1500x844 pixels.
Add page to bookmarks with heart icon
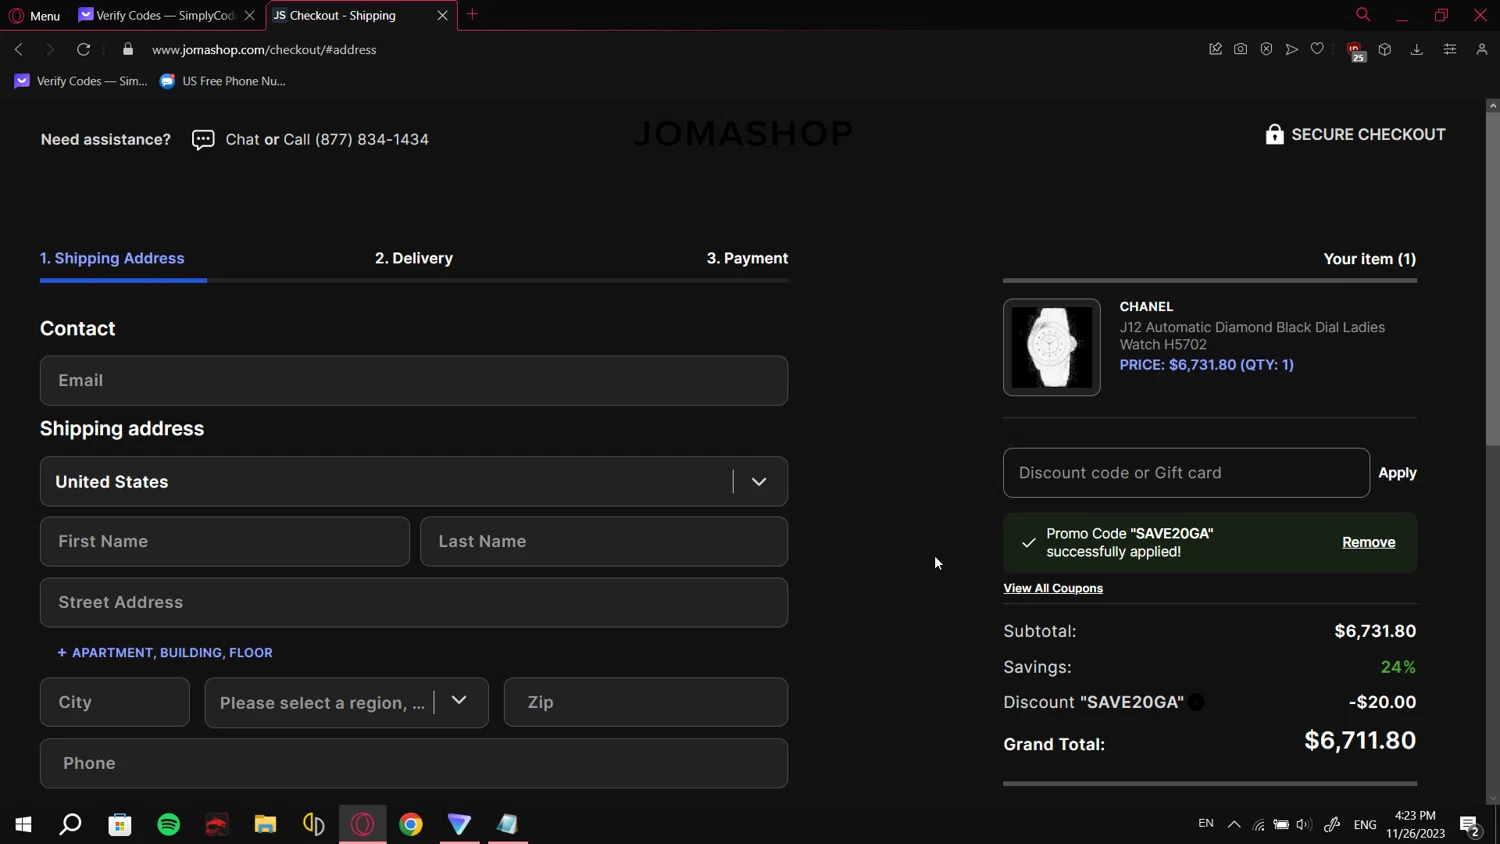(x=1317, y=49)
